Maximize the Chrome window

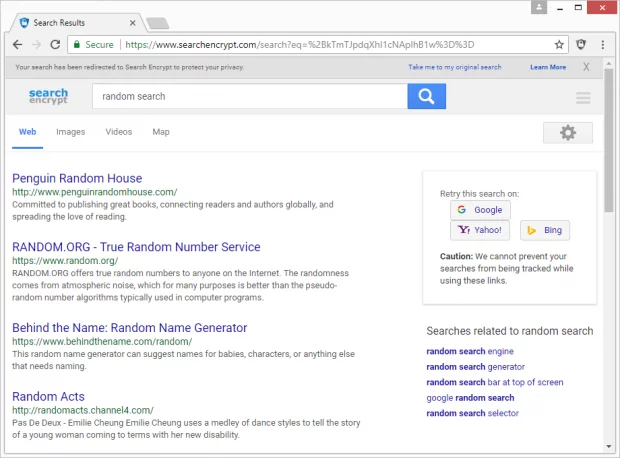(x=578, y=8)
